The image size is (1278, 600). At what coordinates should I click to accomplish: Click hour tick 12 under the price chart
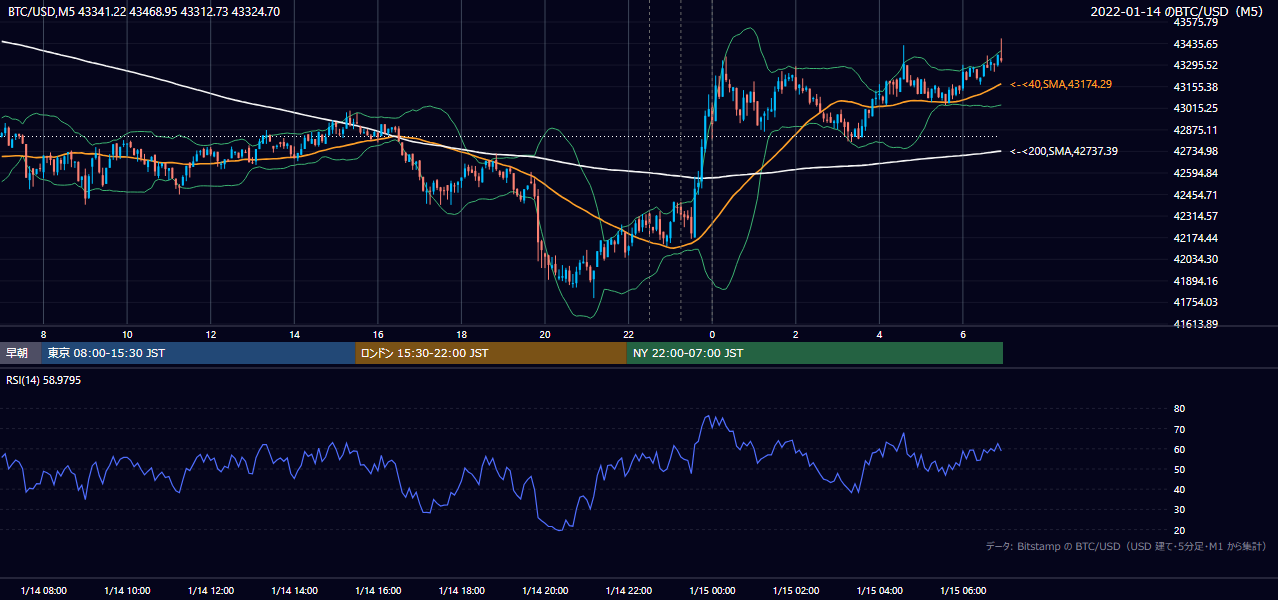[x=211, y=334]
